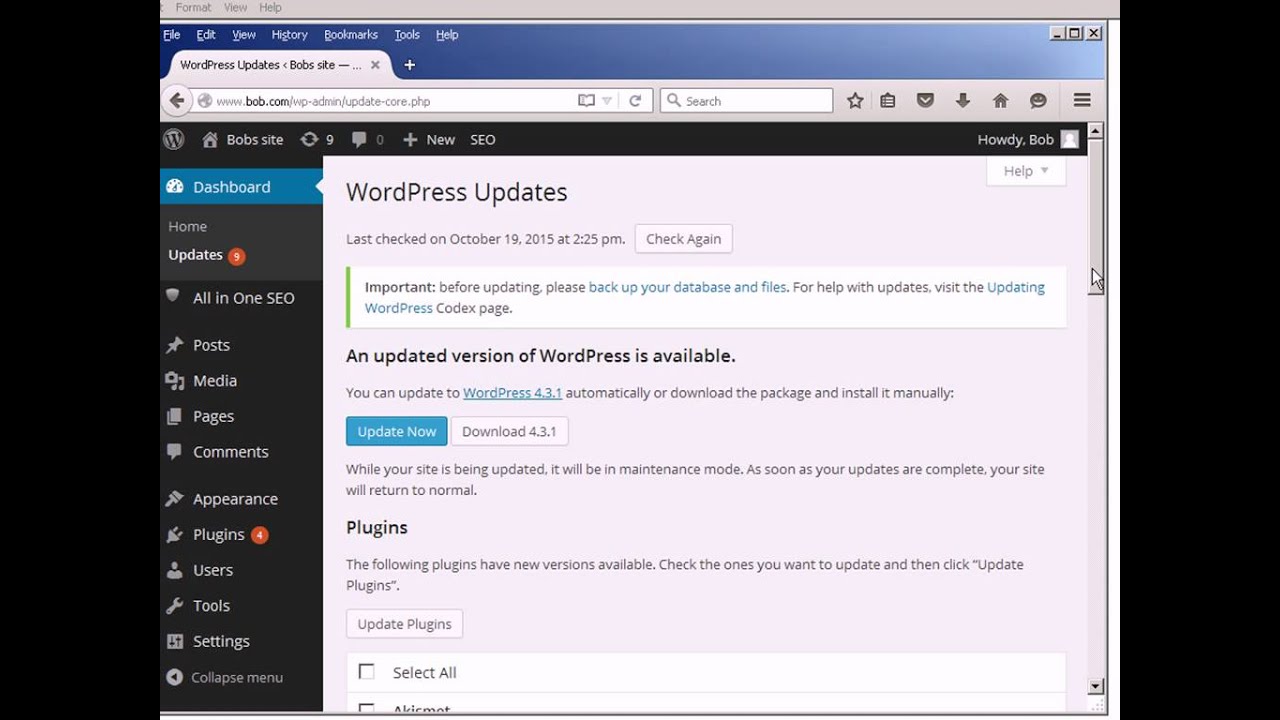Collapse menu using the arrow icon
The height and width of the screenshot is (720, 1280).
[175, 677]
